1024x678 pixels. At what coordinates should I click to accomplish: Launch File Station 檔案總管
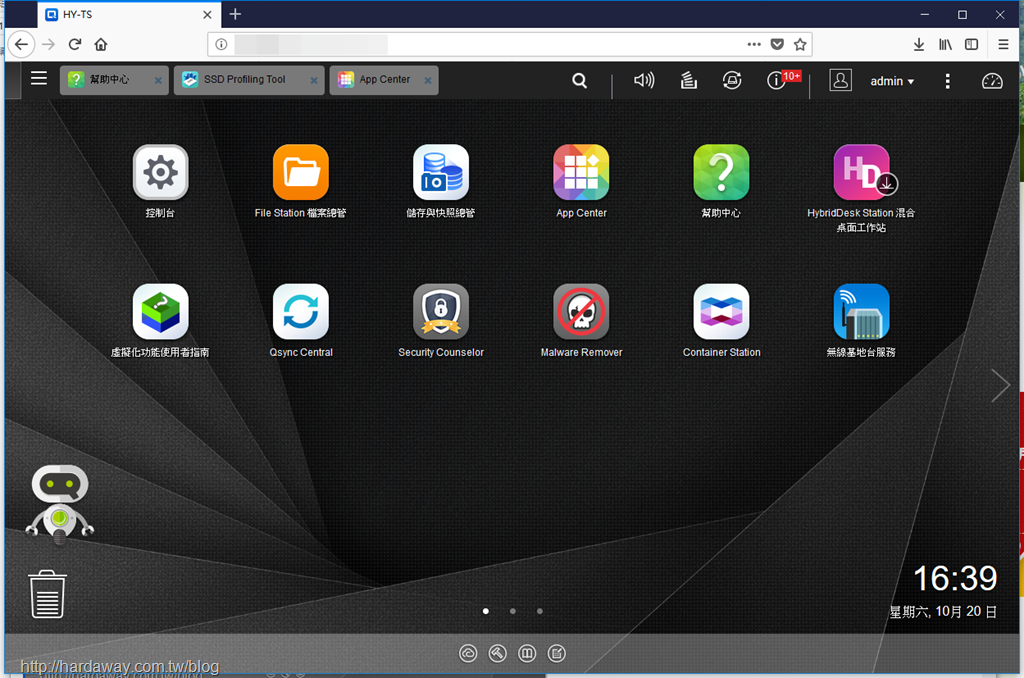point(301,172)
